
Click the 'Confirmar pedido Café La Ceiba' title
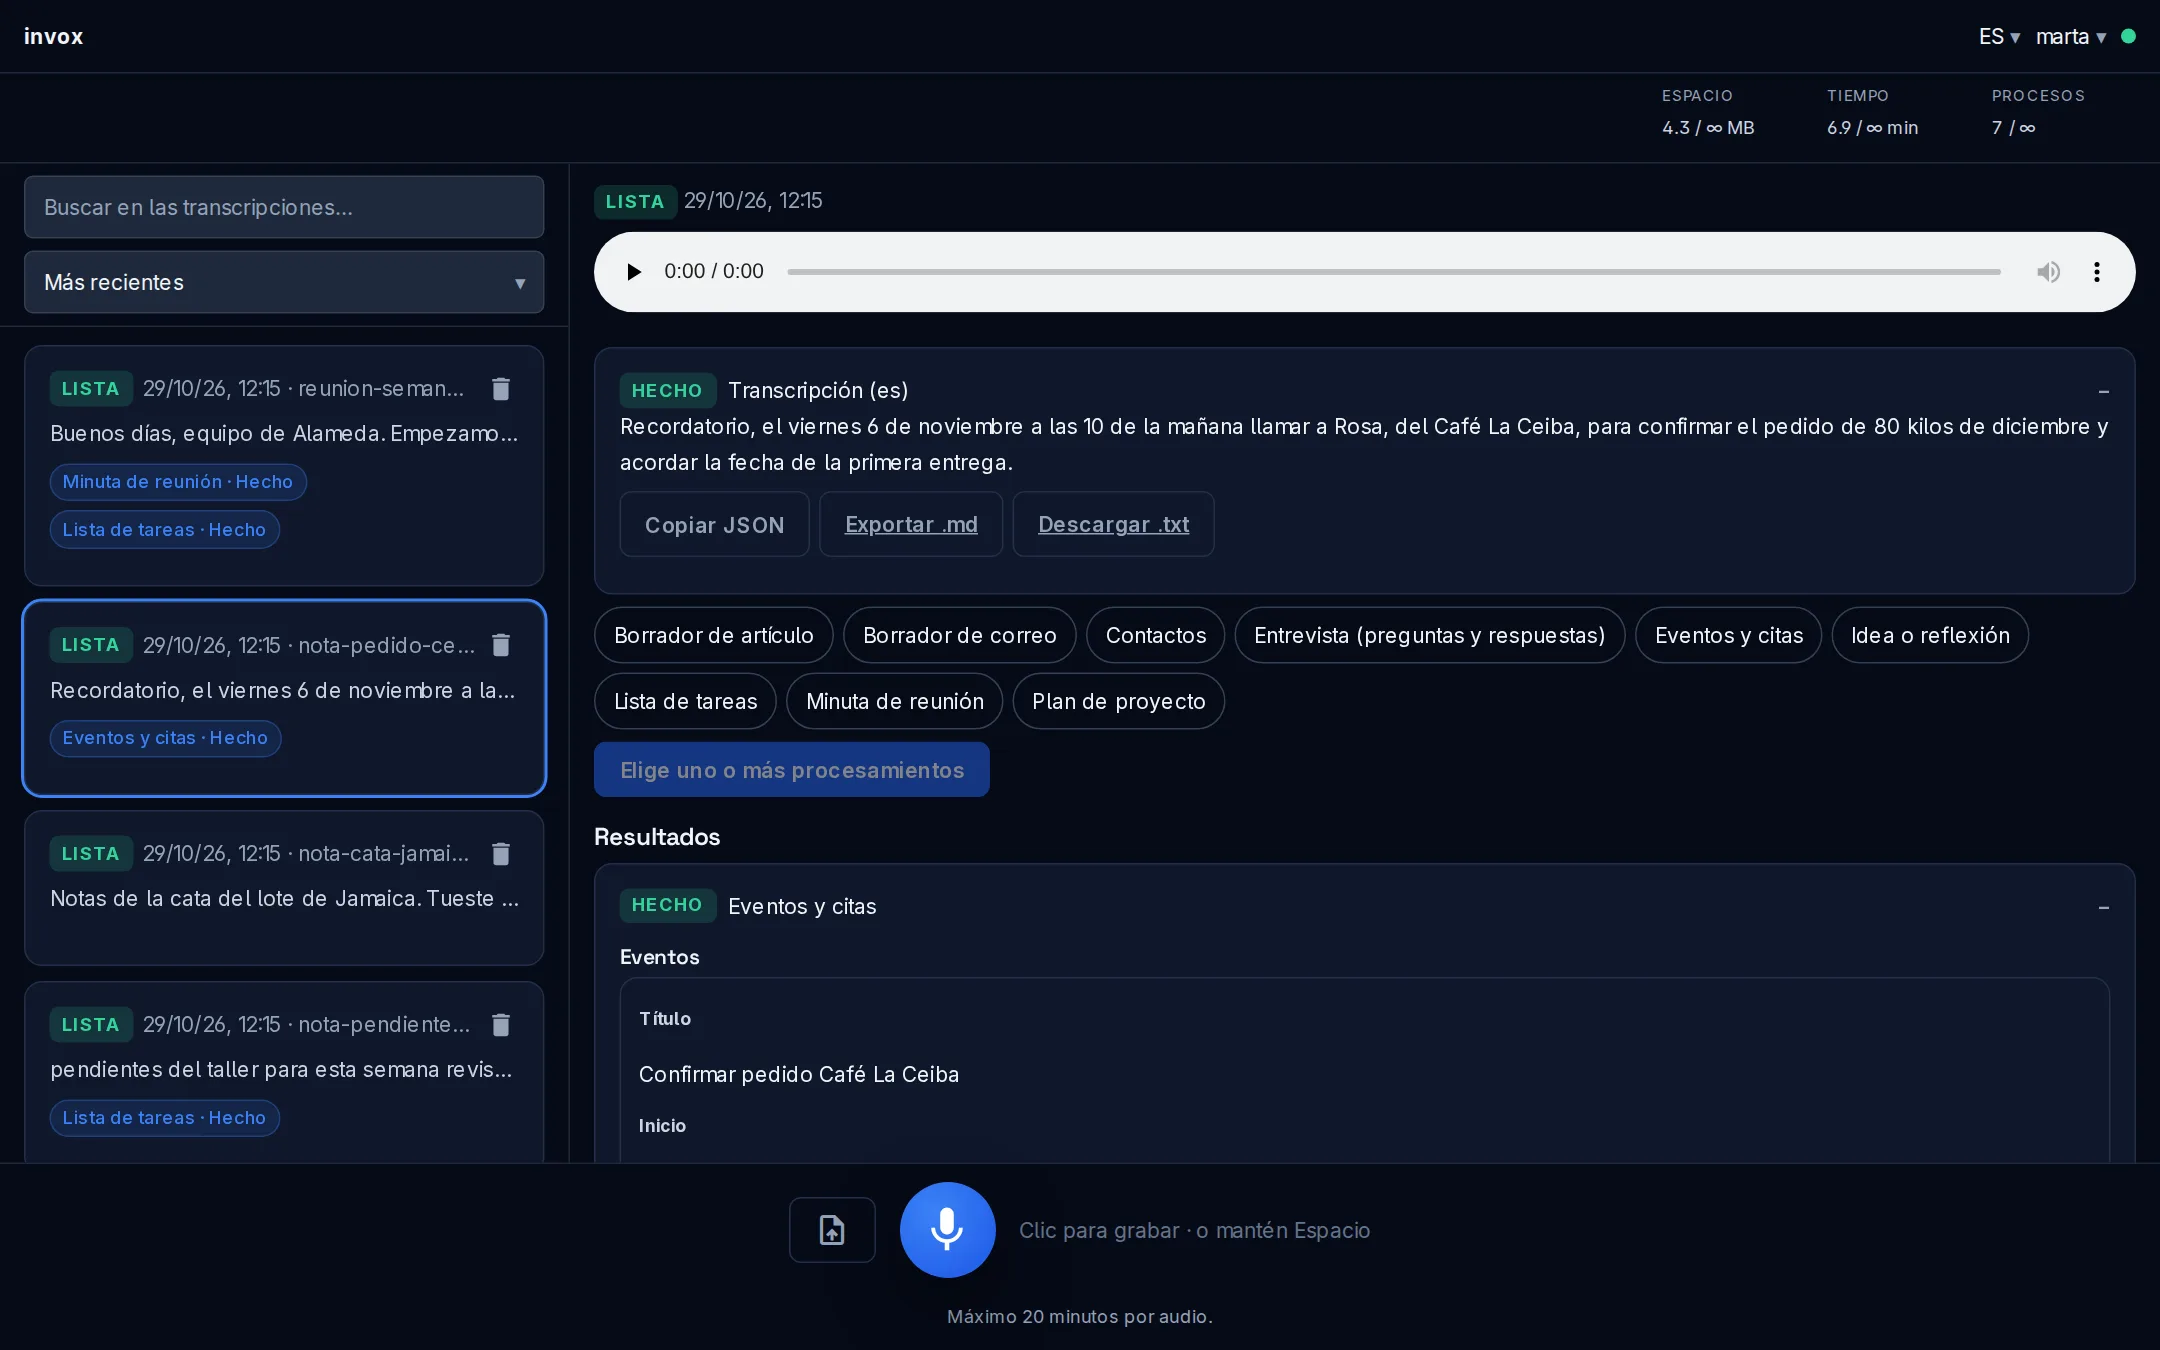tap(798, 1074)
